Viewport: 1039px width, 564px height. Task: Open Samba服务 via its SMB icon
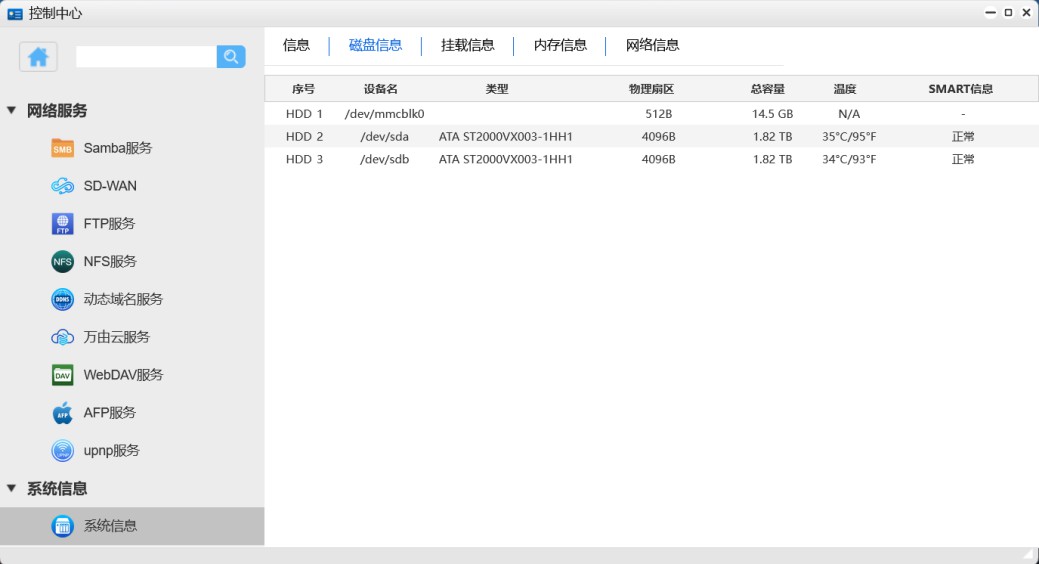63,148
